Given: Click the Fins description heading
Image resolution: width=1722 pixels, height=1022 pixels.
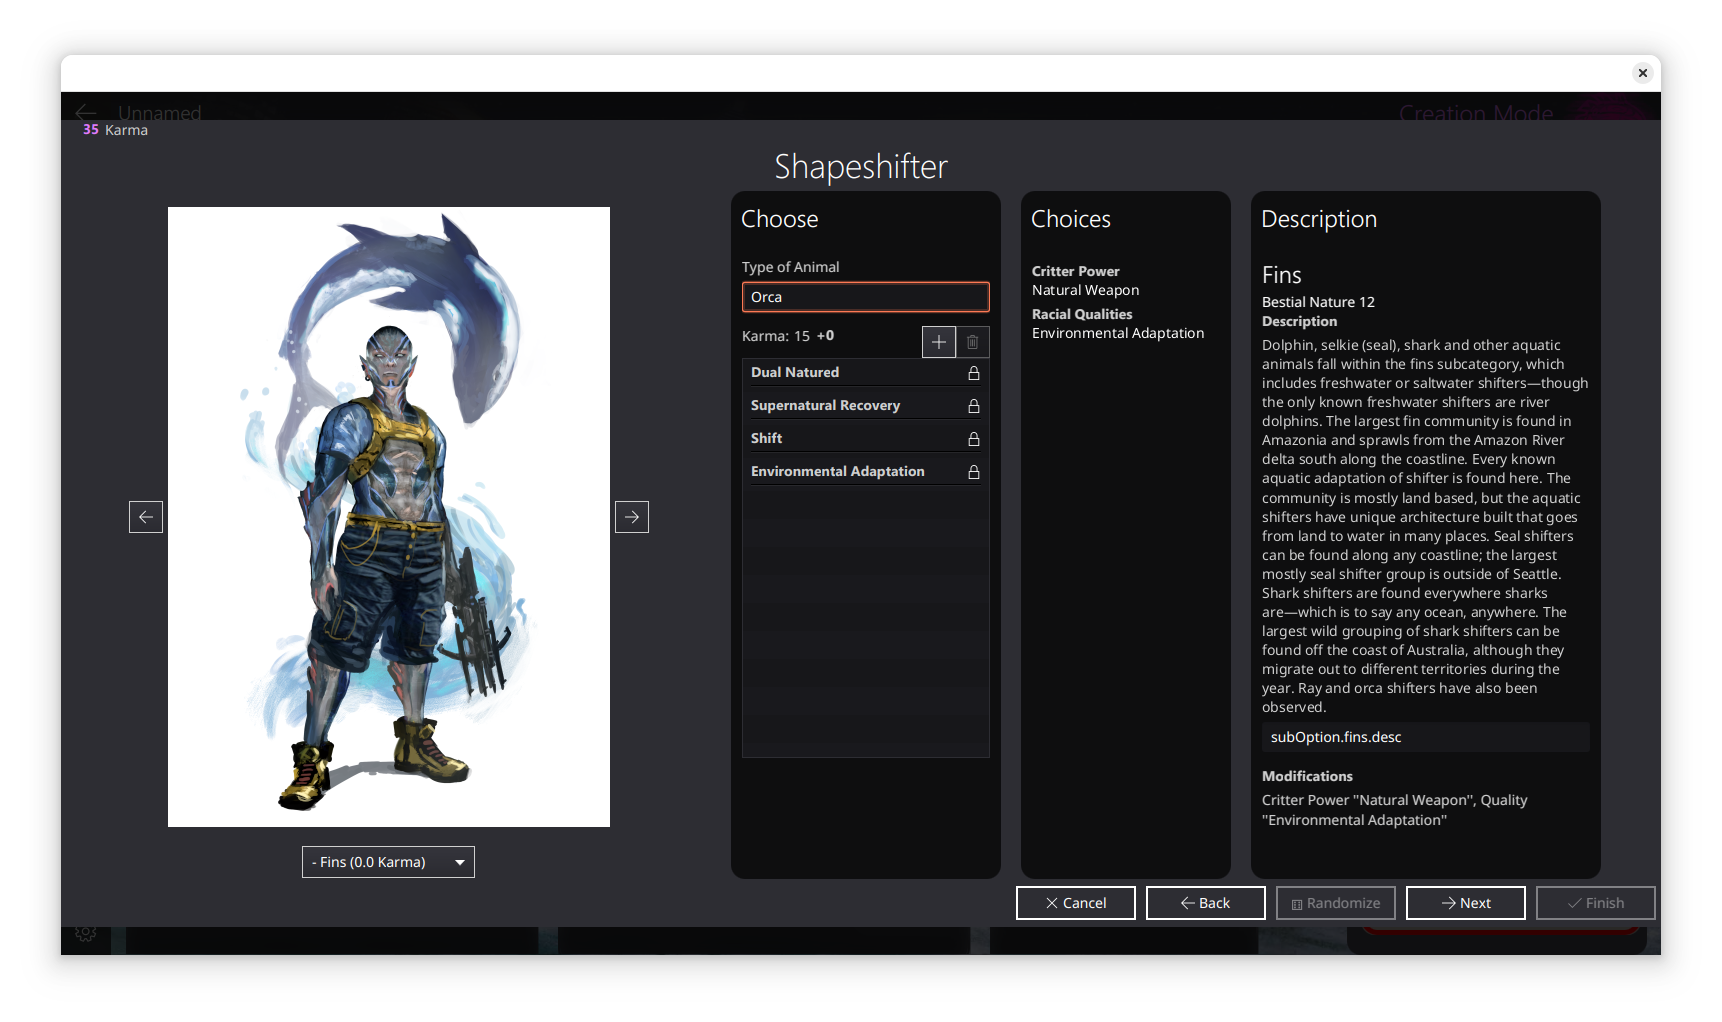Looking at the screenshot, I should [x=1282, y=275].
